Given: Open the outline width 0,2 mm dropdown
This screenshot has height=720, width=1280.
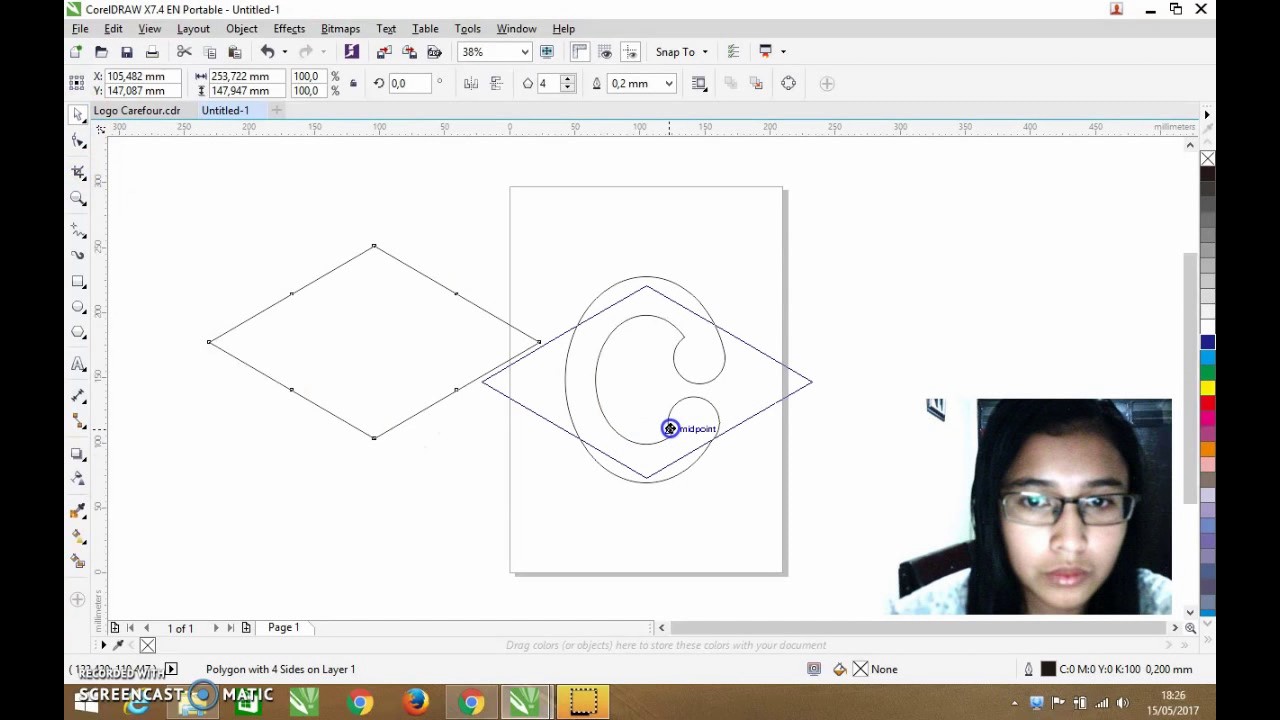Looking at the screenshot, I should point(669,84).
